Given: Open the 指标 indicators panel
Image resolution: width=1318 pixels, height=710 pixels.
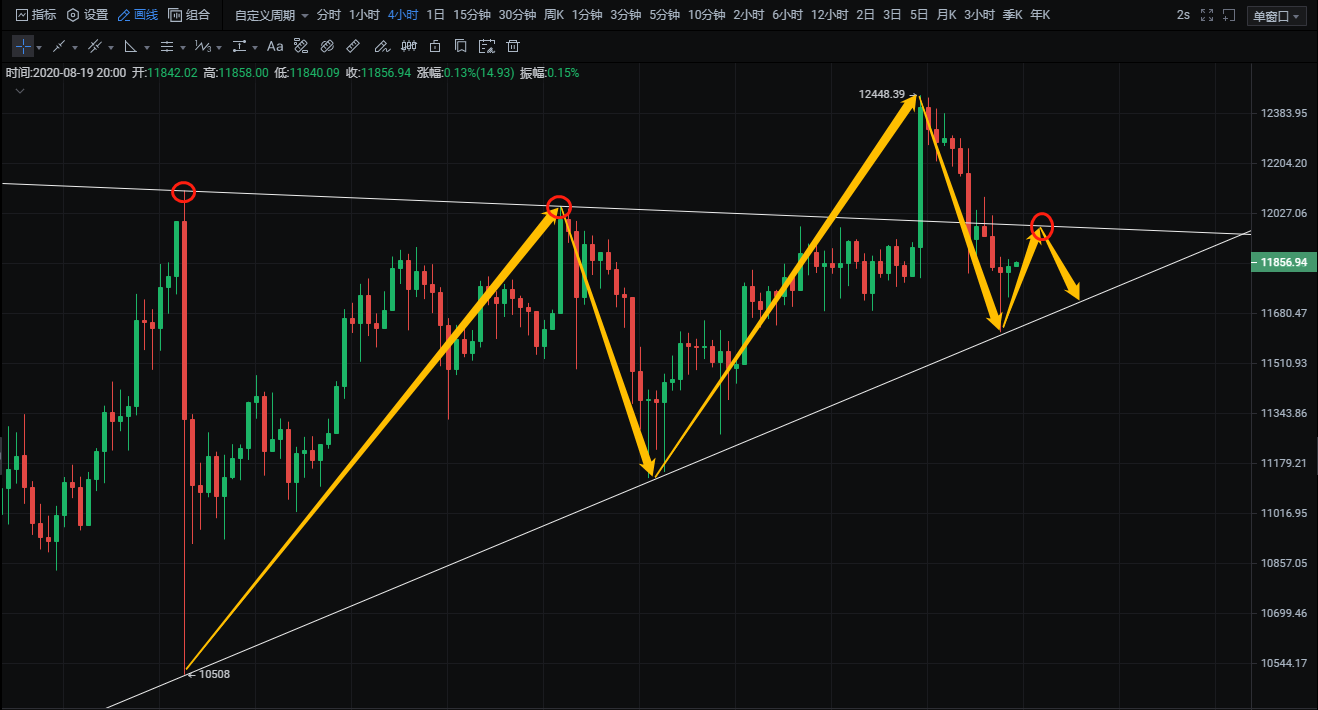Looking at the screenshot, I should pyautogui.click(x=35, y=15).
